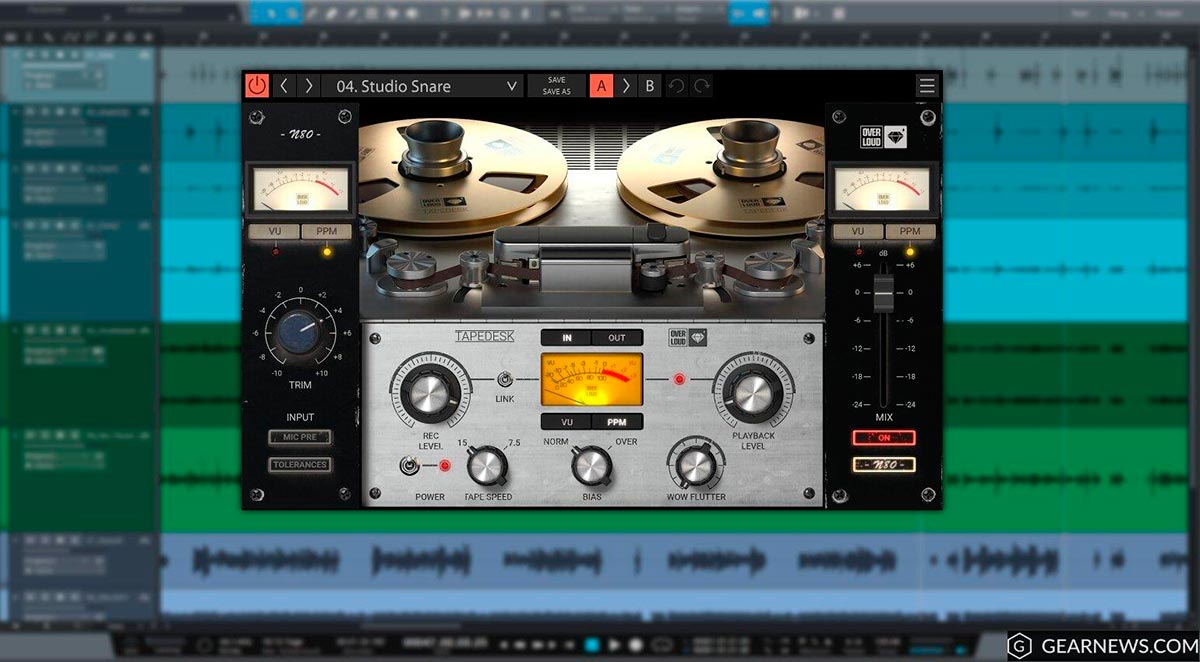Switch to comparison slot B
The image size is (1200, 662).
(650, 86)
